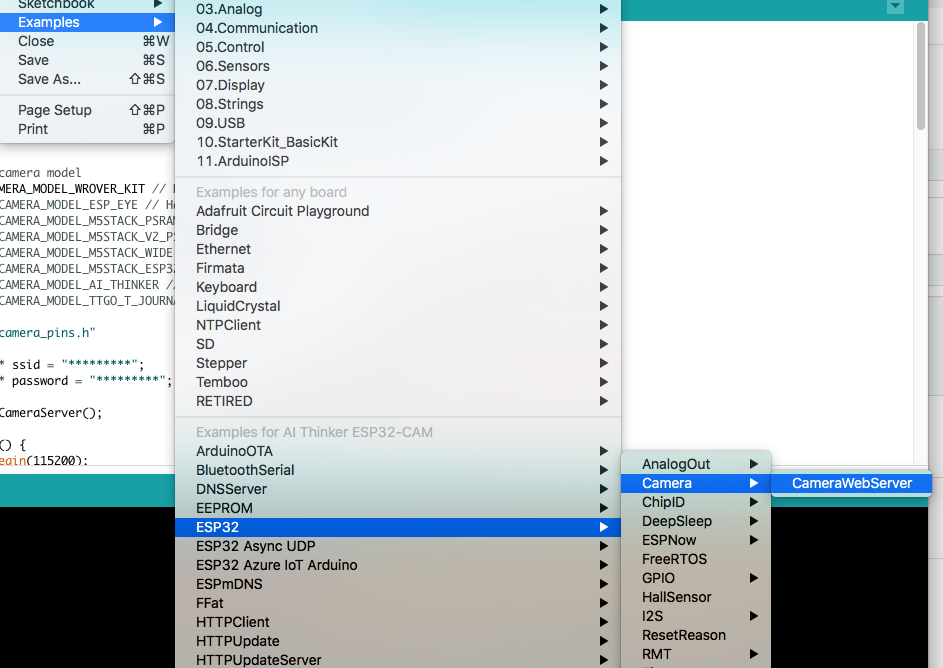Click CAMERA_MODEL_TTGO_T_JOURNAL line in code

(x=87, y=301)
